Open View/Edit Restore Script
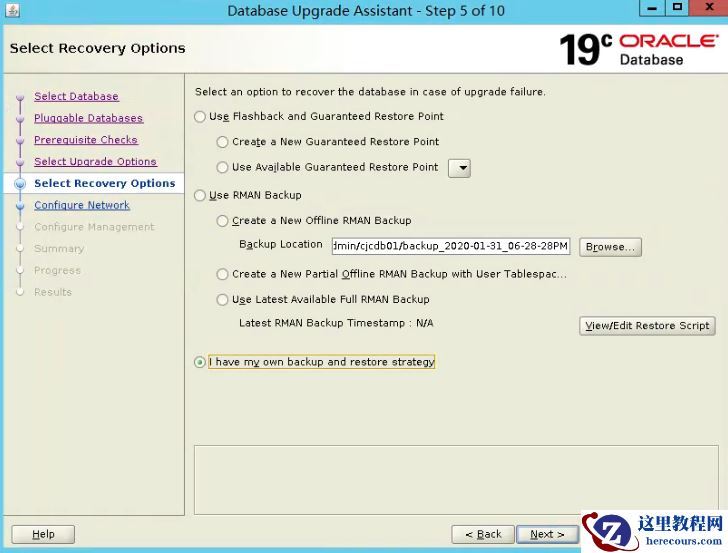Screen dimensions: 728x553 coord(647,326)
